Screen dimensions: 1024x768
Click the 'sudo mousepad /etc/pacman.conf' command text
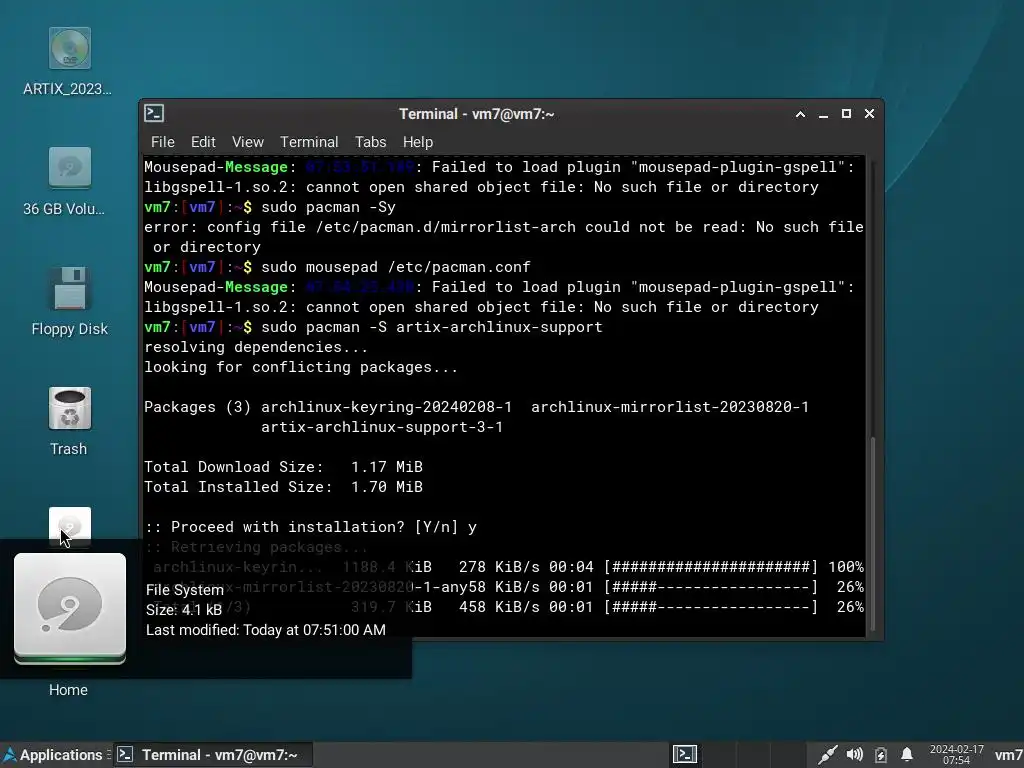[396, 267]
